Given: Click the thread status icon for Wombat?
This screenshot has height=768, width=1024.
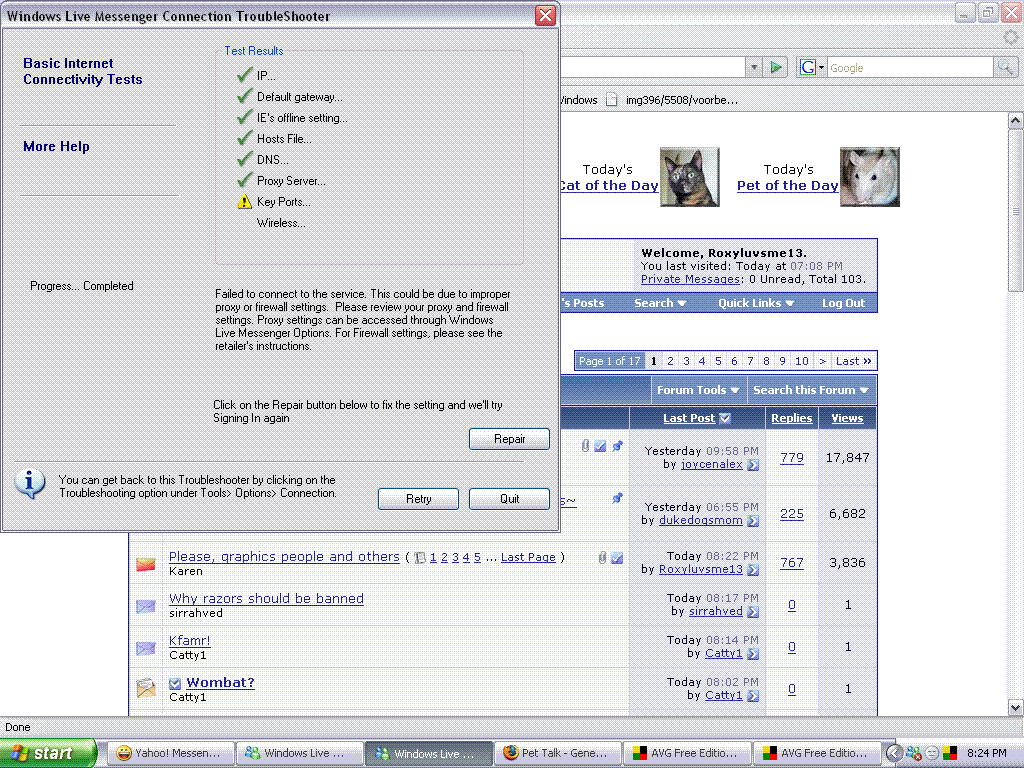Looking at the screenshot, I should pos(146,688).
